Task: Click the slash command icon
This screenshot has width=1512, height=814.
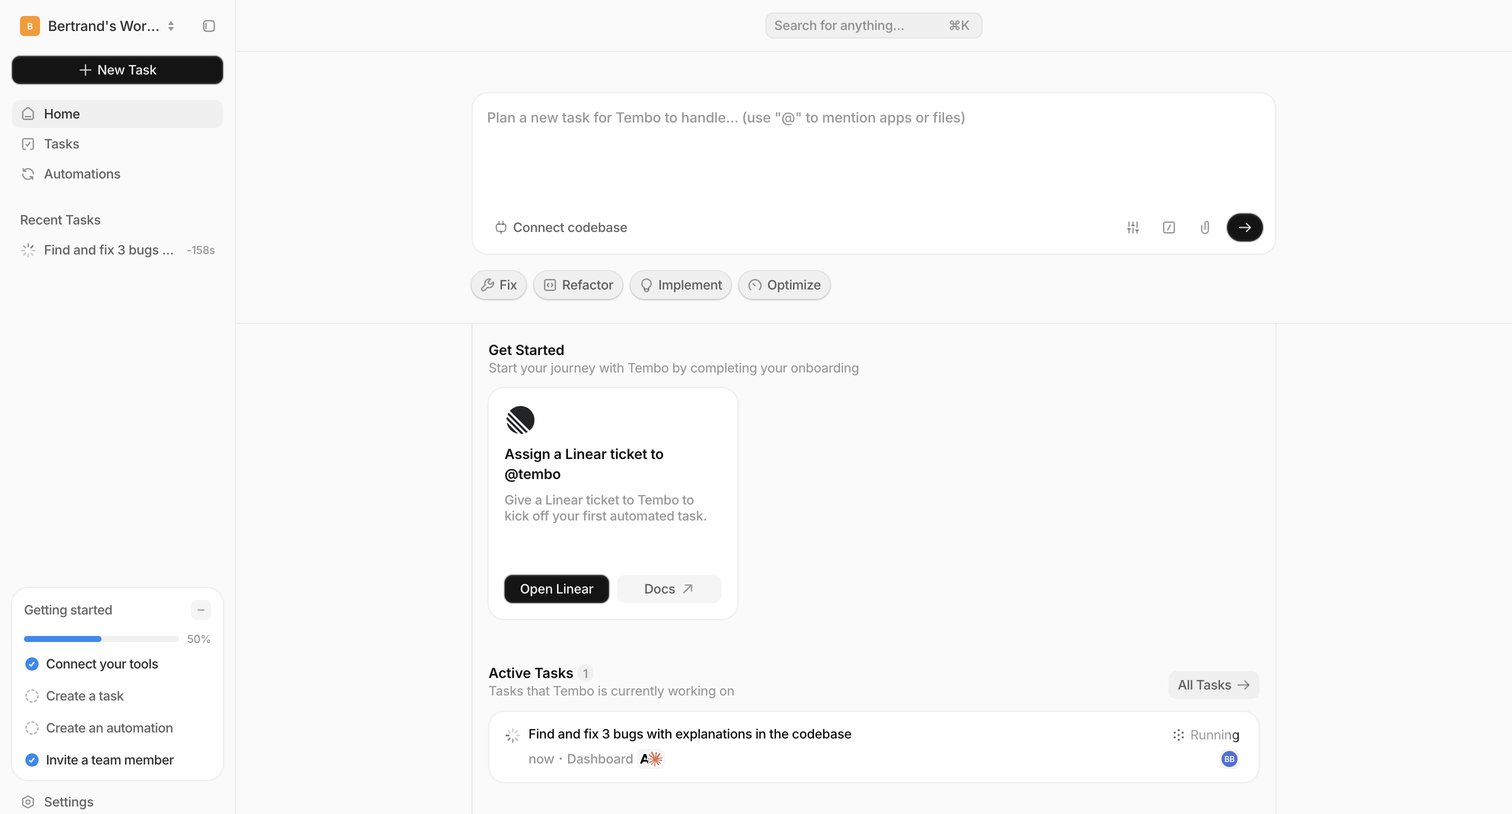Action: [x=1169, y=228]
